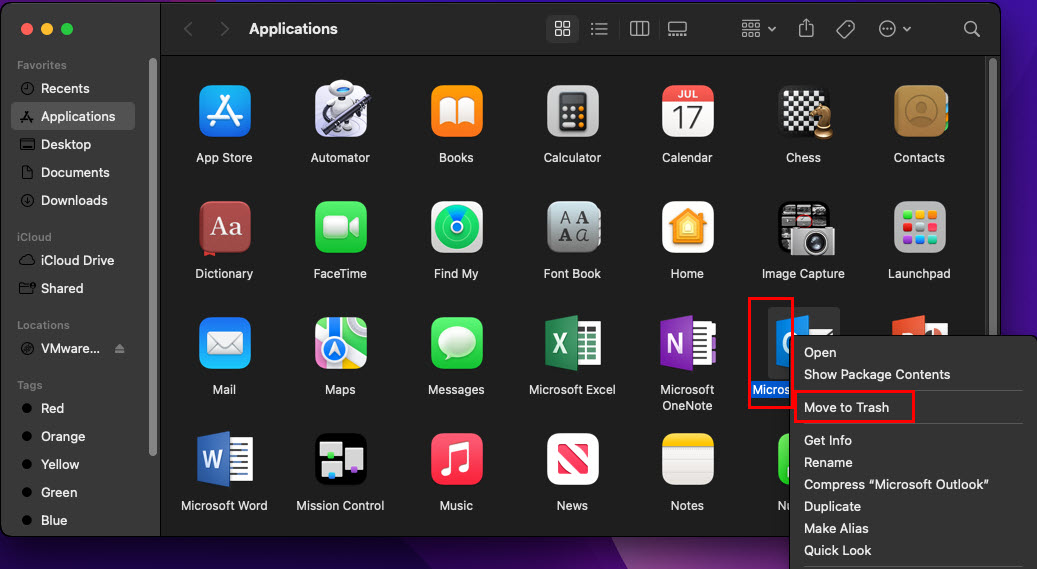Select the Microsoft Excel icon

coord(572,343)
